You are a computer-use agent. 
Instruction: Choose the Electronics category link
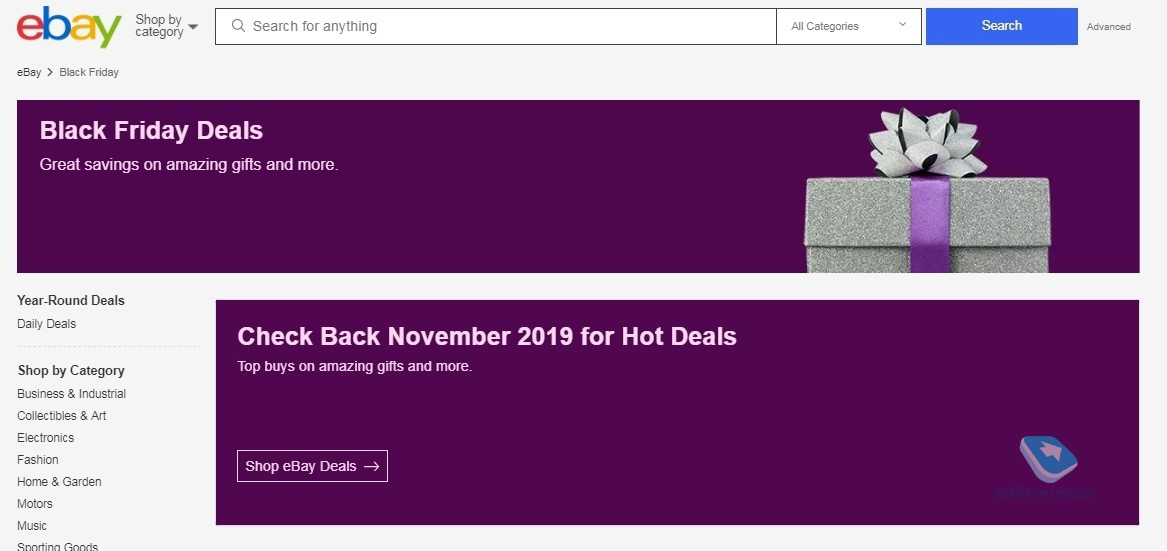(x=45, y=438)
